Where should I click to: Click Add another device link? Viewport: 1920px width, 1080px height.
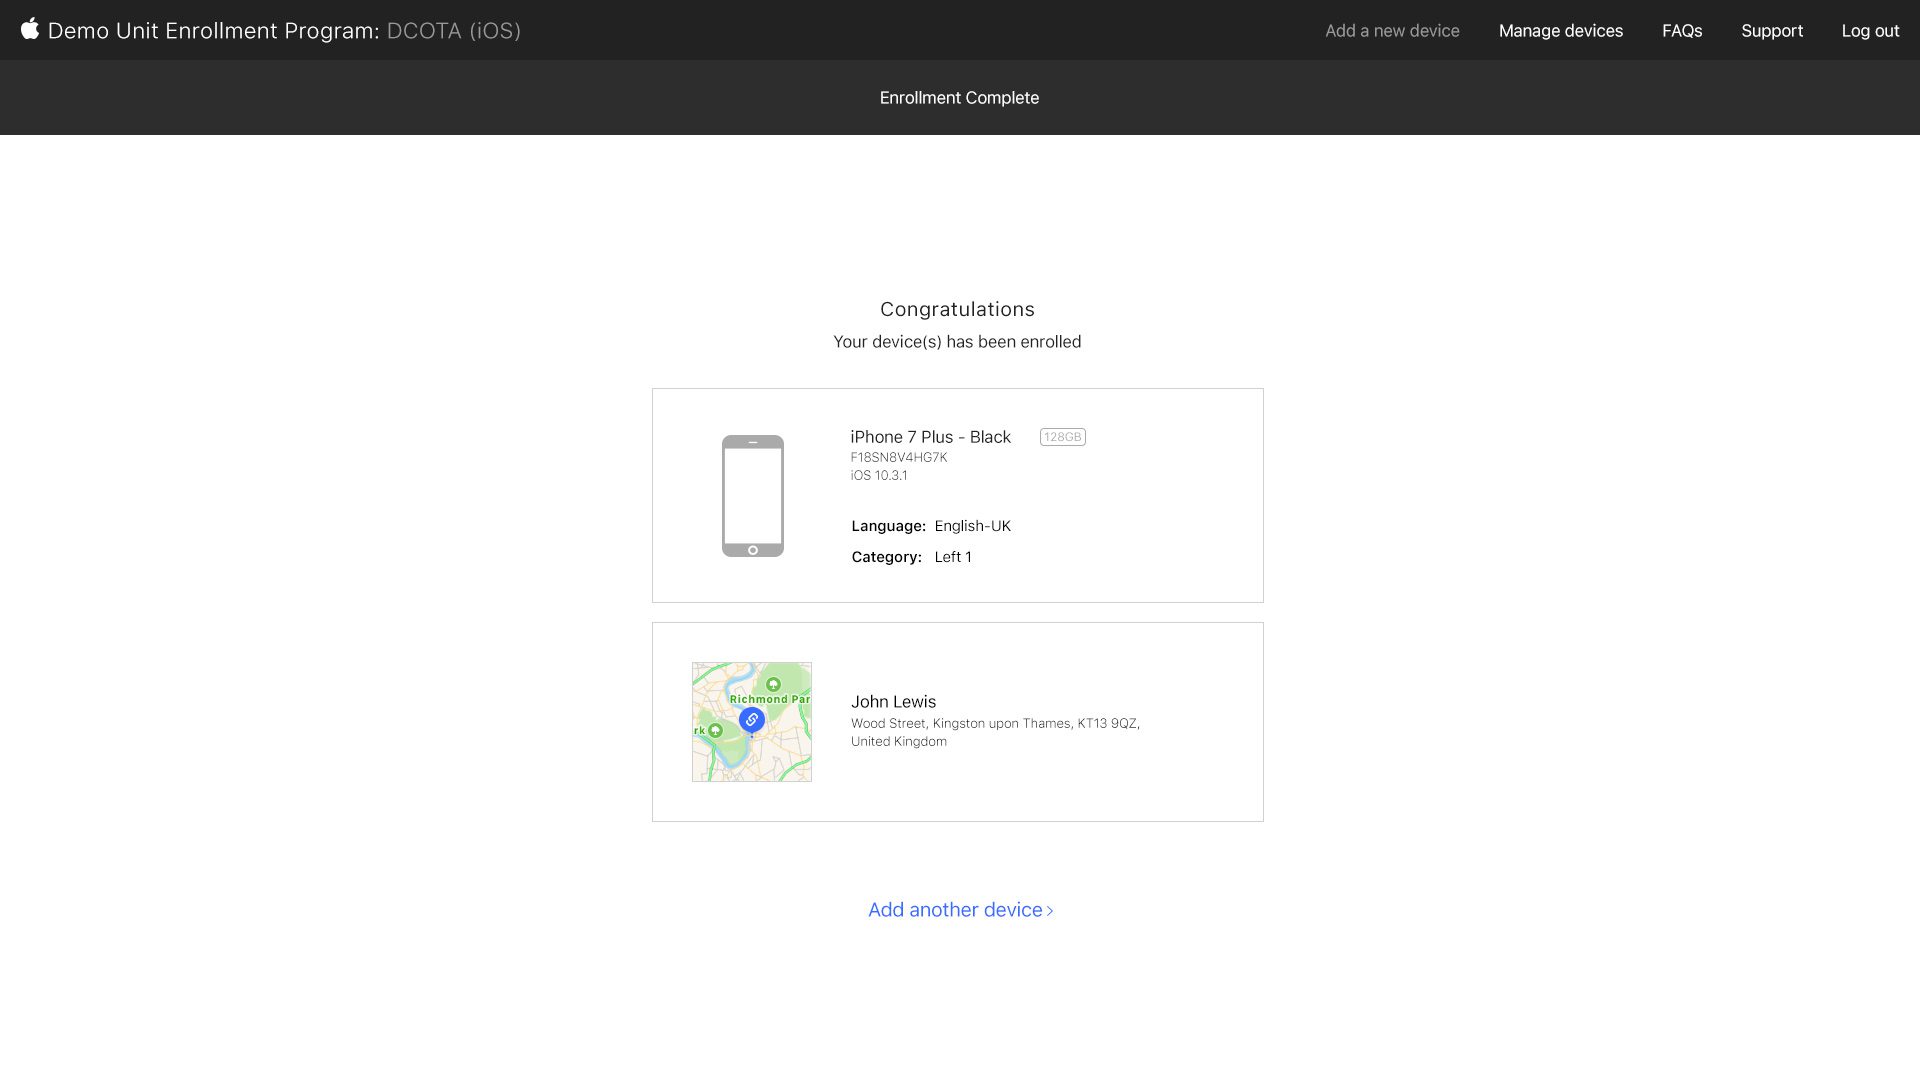click(x=960, y=910)
